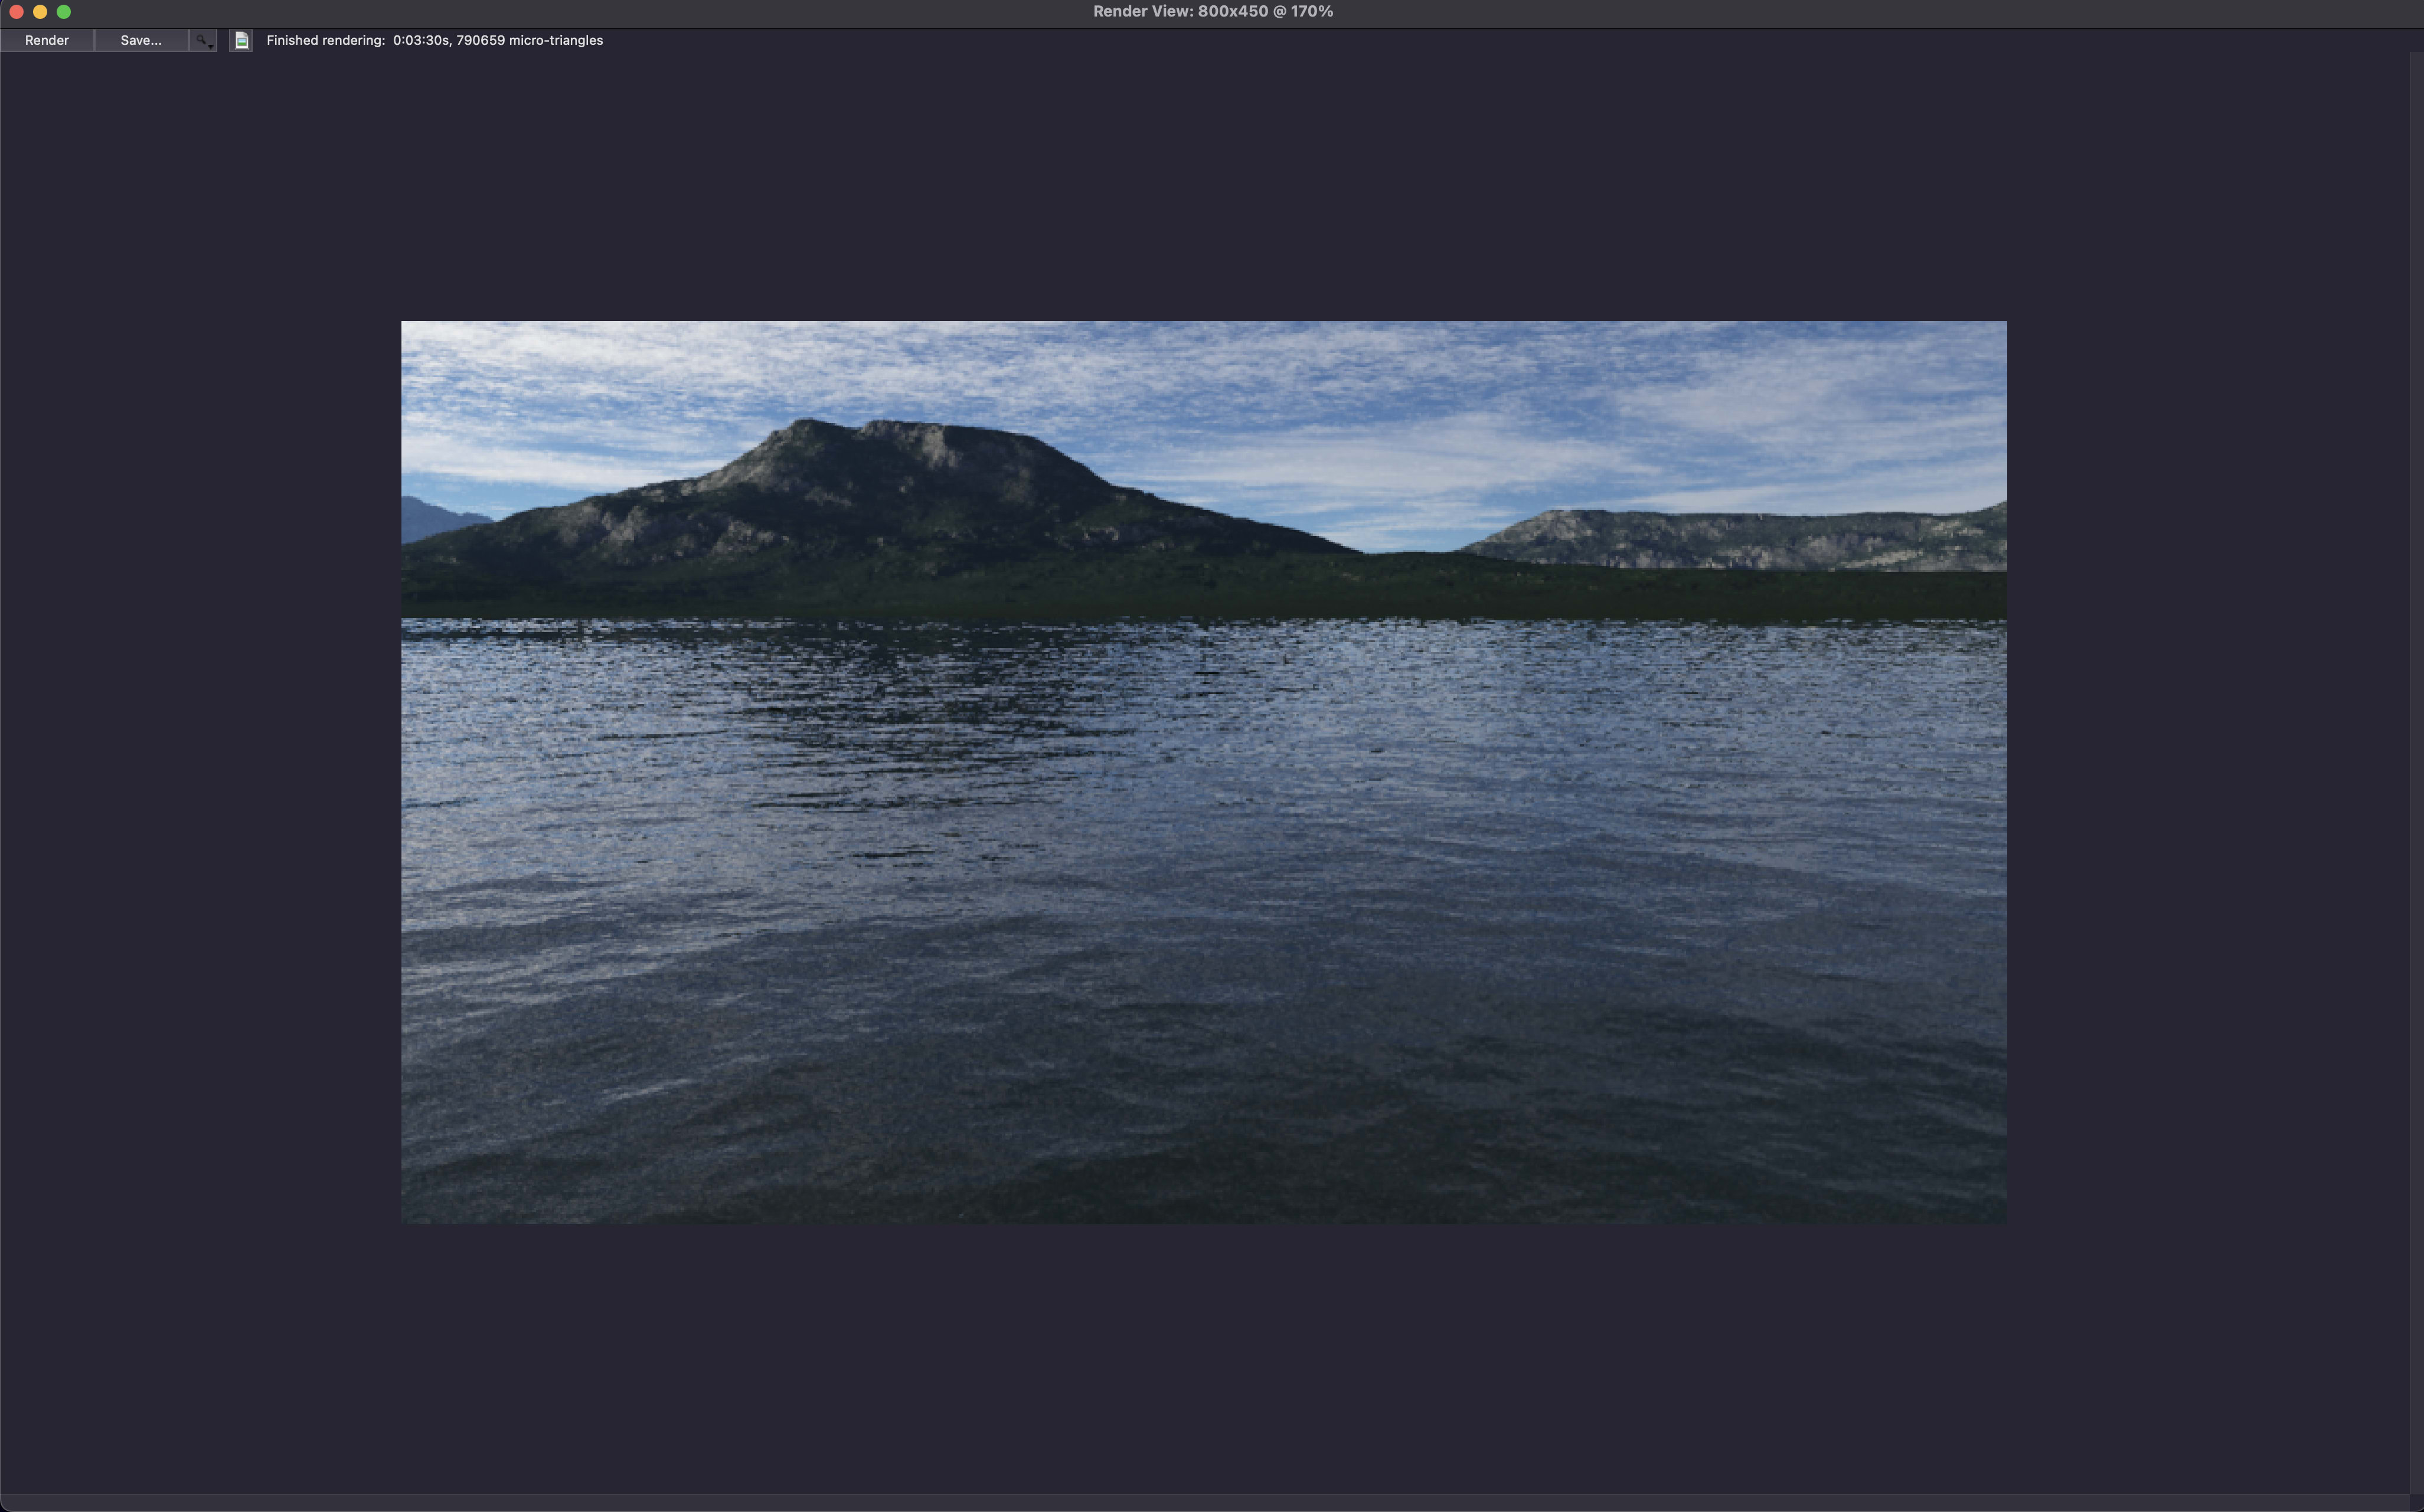Click the micro-triangles count in status
Image resolution: width=2424 pixels, height=1512 pixels.
click(x=529, y=40)
